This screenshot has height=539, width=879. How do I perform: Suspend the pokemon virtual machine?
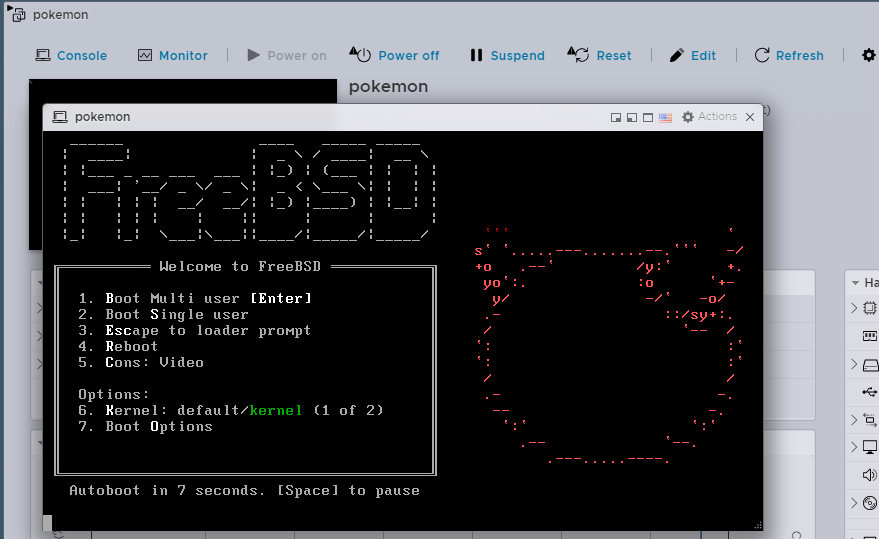click(507, 55)
